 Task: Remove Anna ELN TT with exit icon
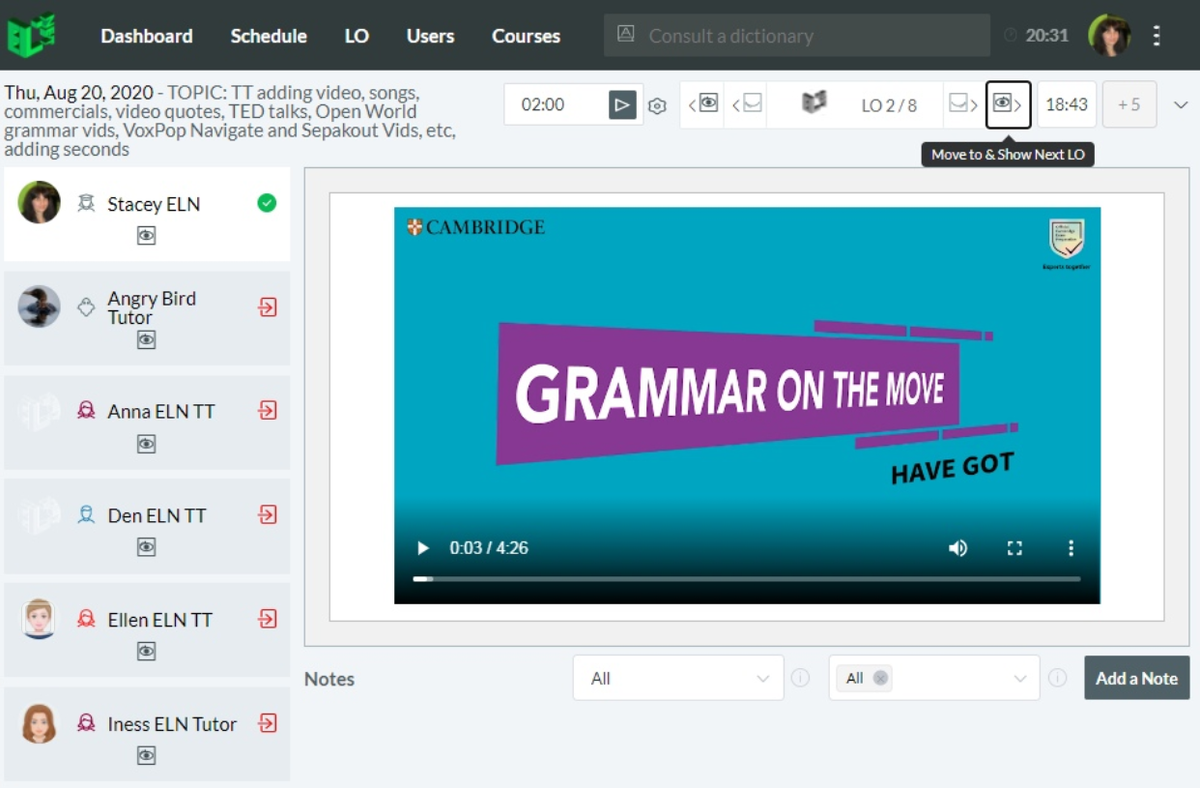[x=267, y=410]
